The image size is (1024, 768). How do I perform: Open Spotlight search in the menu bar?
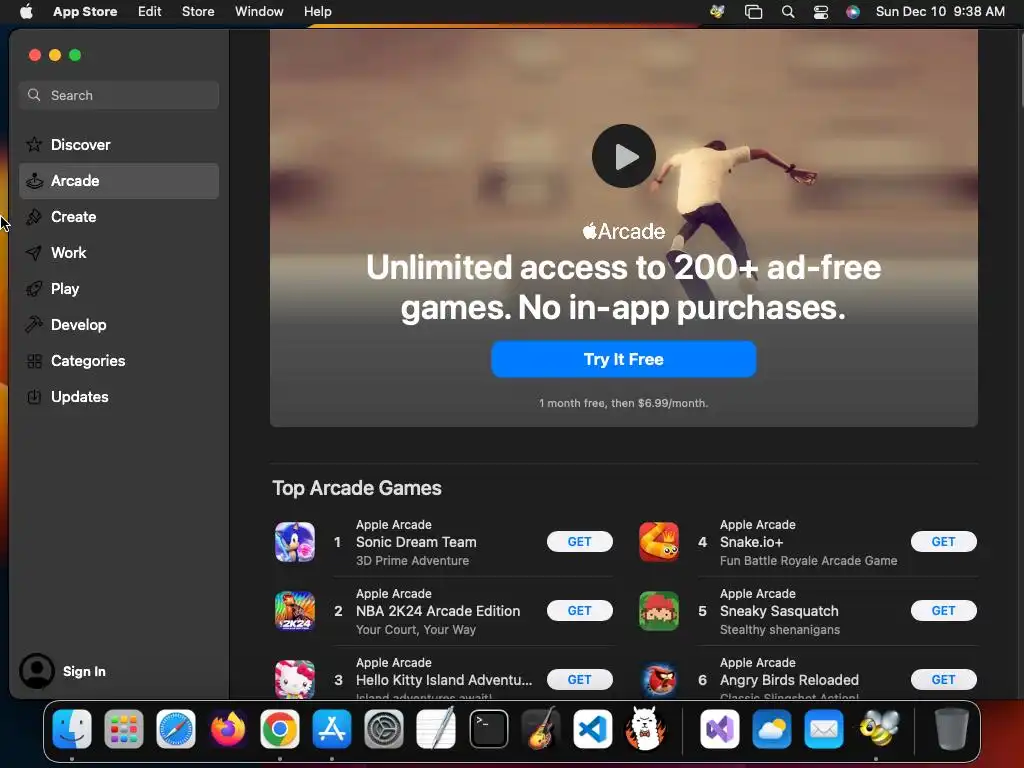click(788, 12)
